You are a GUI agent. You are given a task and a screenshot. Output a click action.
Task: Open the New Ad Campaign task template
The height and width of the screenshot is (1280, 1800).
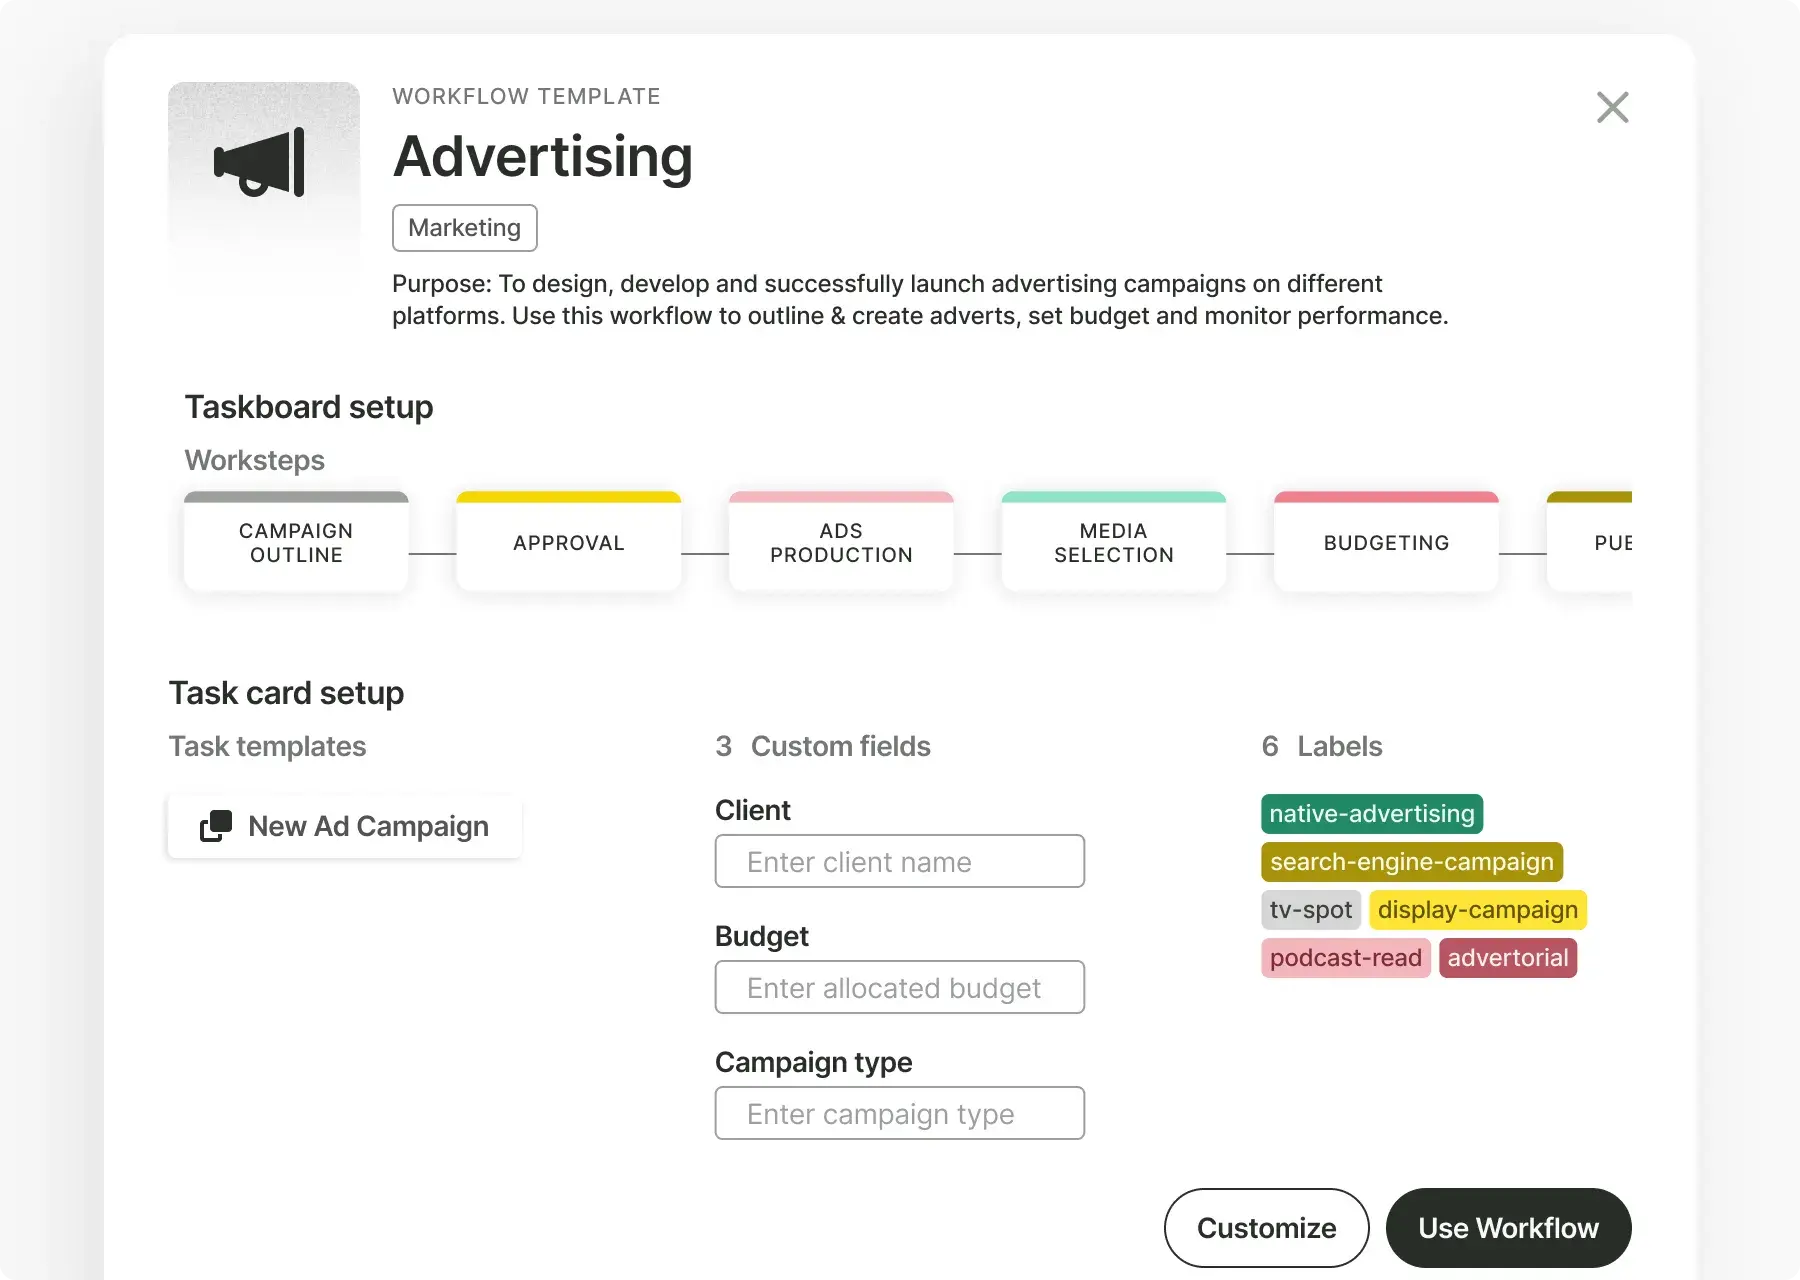pos(368,826)
